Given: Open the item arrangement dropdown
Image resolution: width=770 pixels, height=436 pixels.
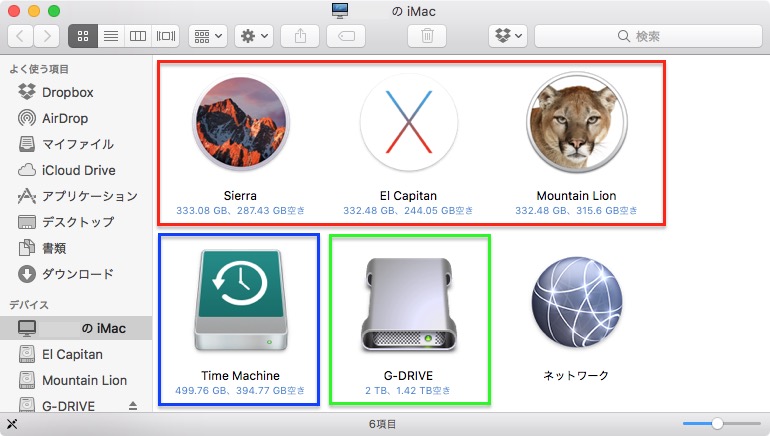Looking at the screenshot, I should (208, 36).
